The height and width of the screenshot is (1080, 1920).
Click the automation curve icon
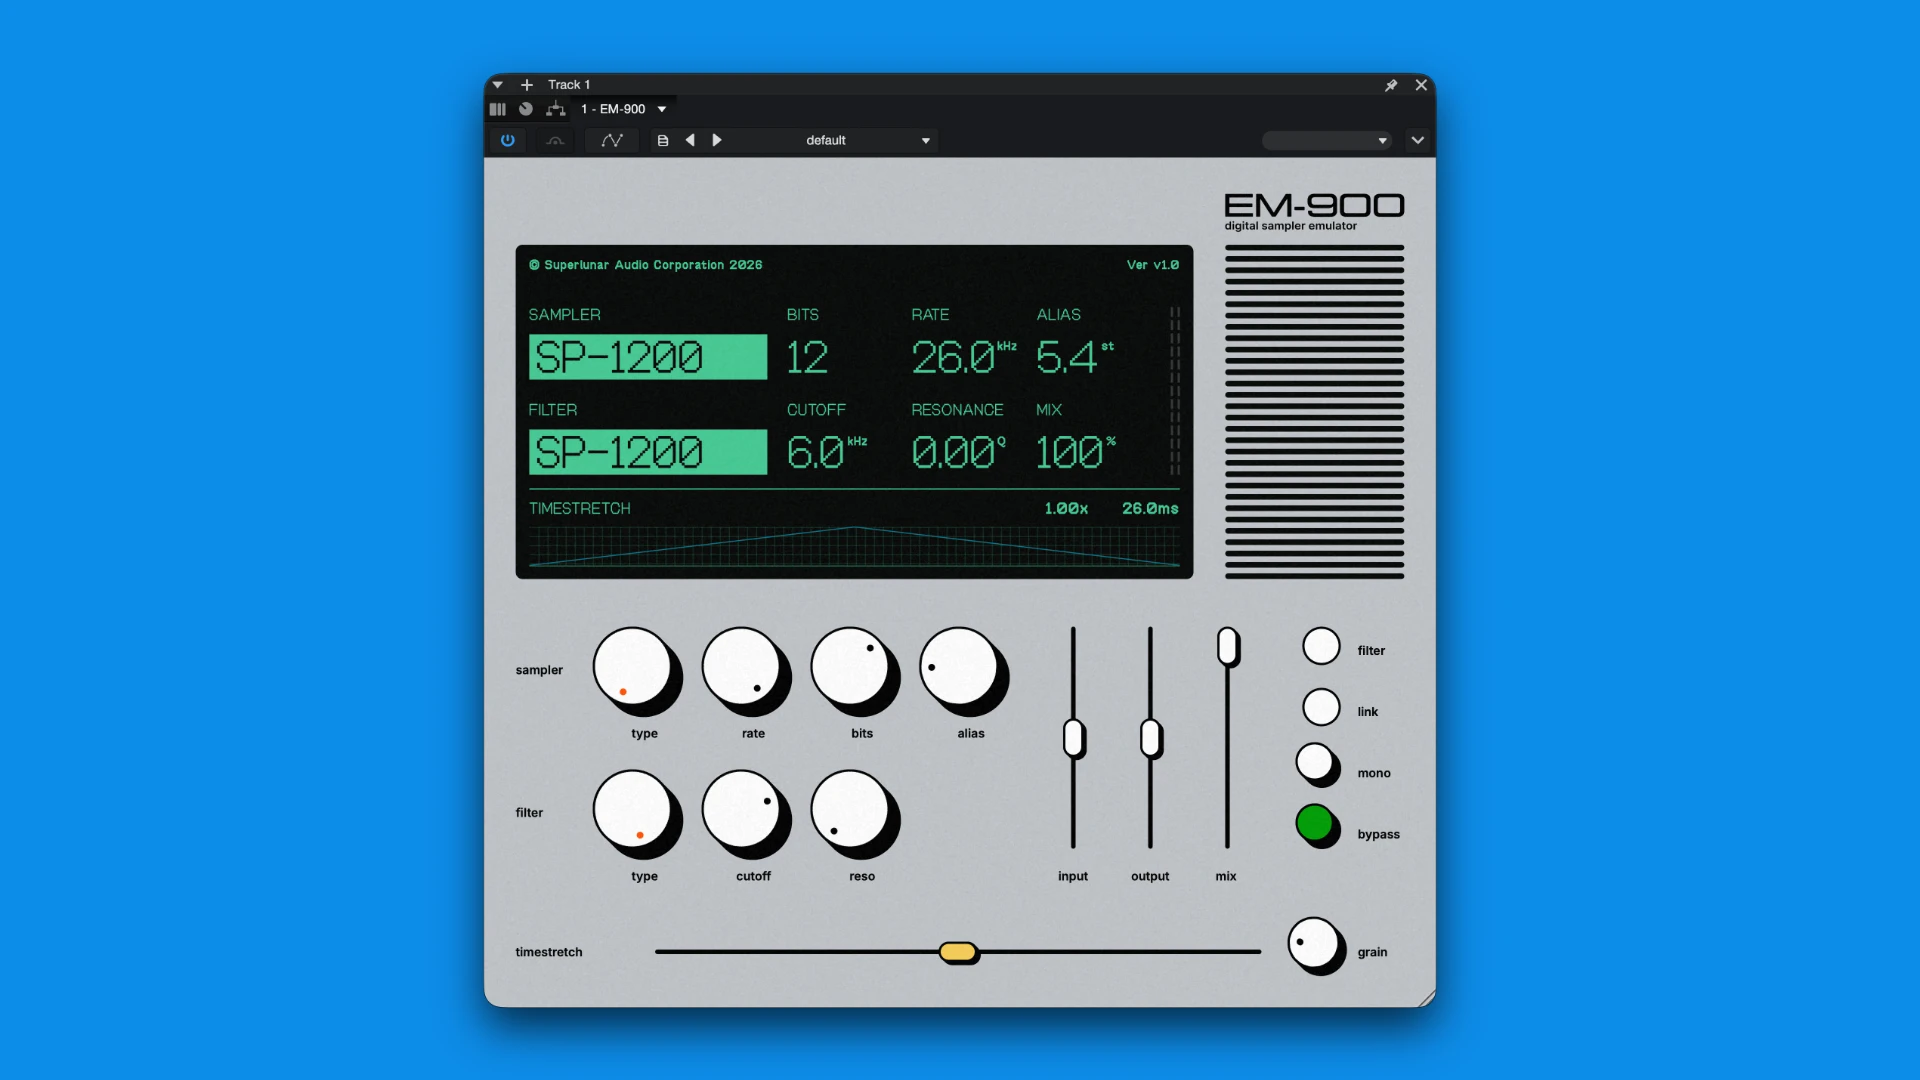pyautogui.click(x=612, y=140)
